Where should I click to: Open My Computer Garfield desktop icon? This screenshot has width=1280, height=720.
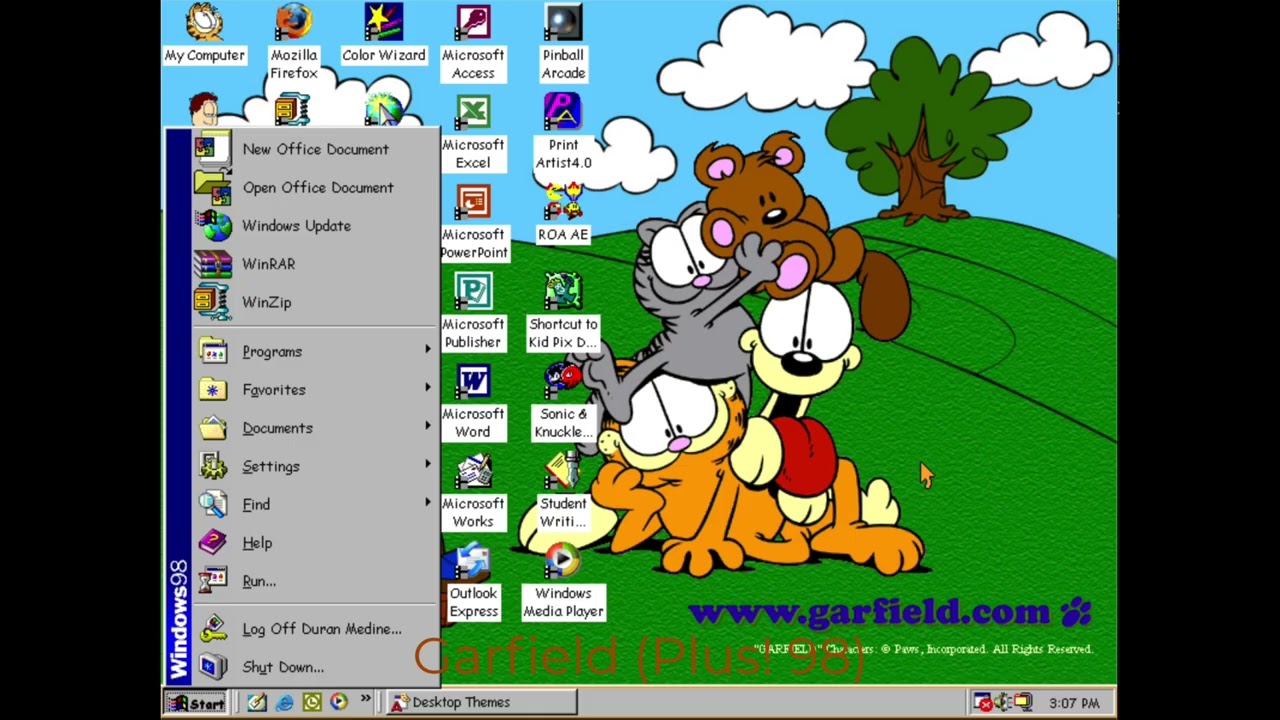(204, 34)
